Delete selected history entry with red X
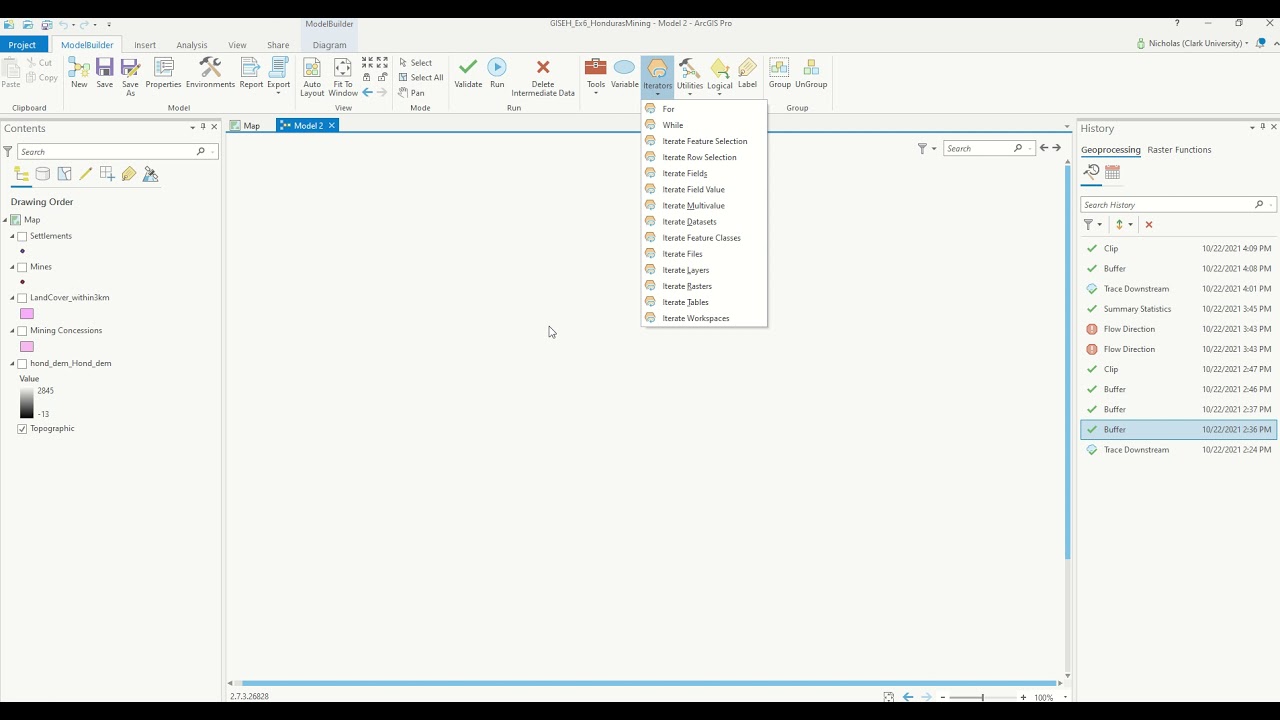Screen dimensions: 1280x720 pyautogui.click(x=1149, y=225)
